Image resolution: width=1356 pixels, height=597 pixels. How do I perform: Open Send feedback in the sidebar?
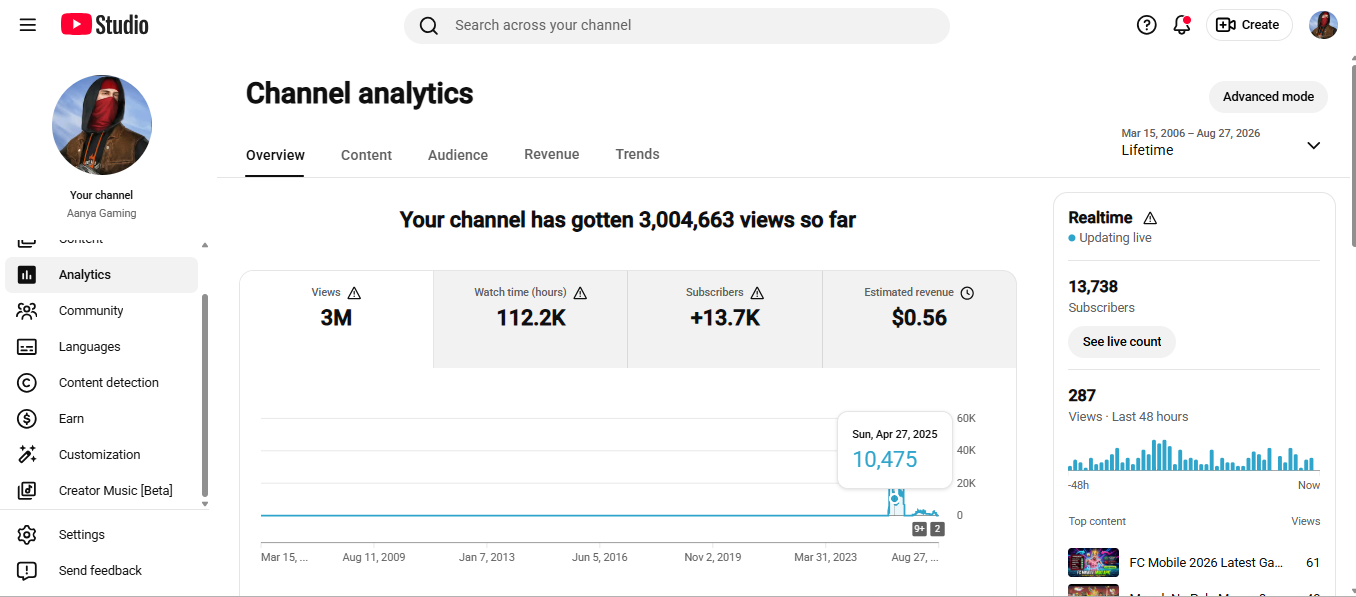point(101,571)
